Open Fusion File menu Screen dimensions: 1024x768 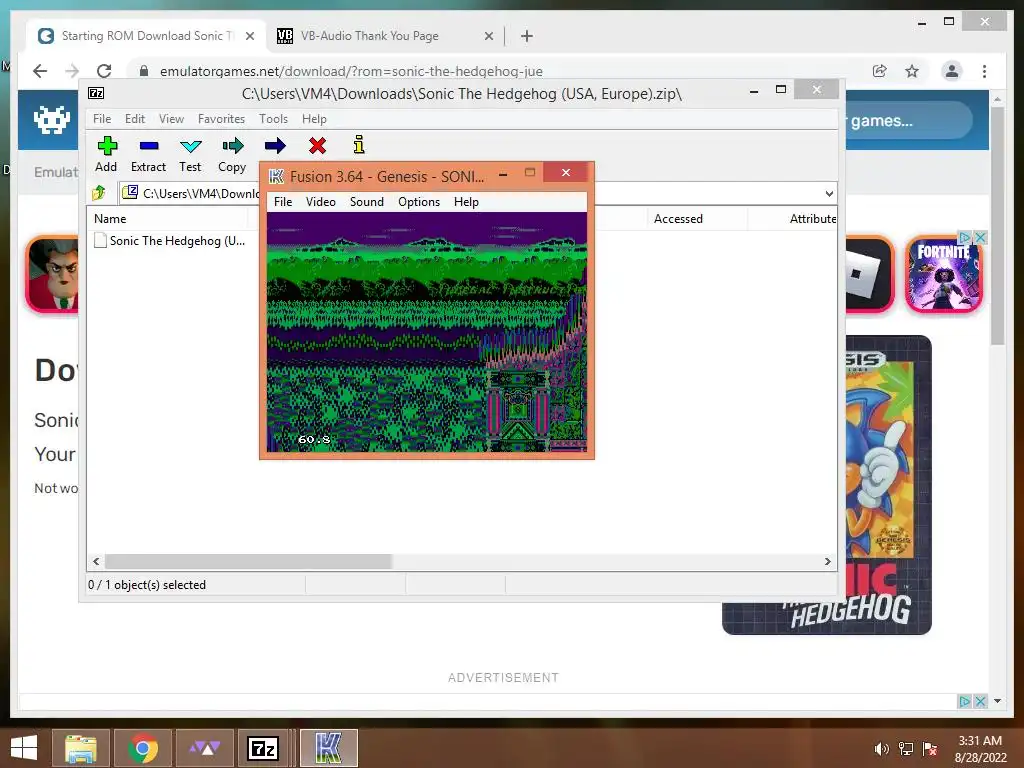coord(283,202)
